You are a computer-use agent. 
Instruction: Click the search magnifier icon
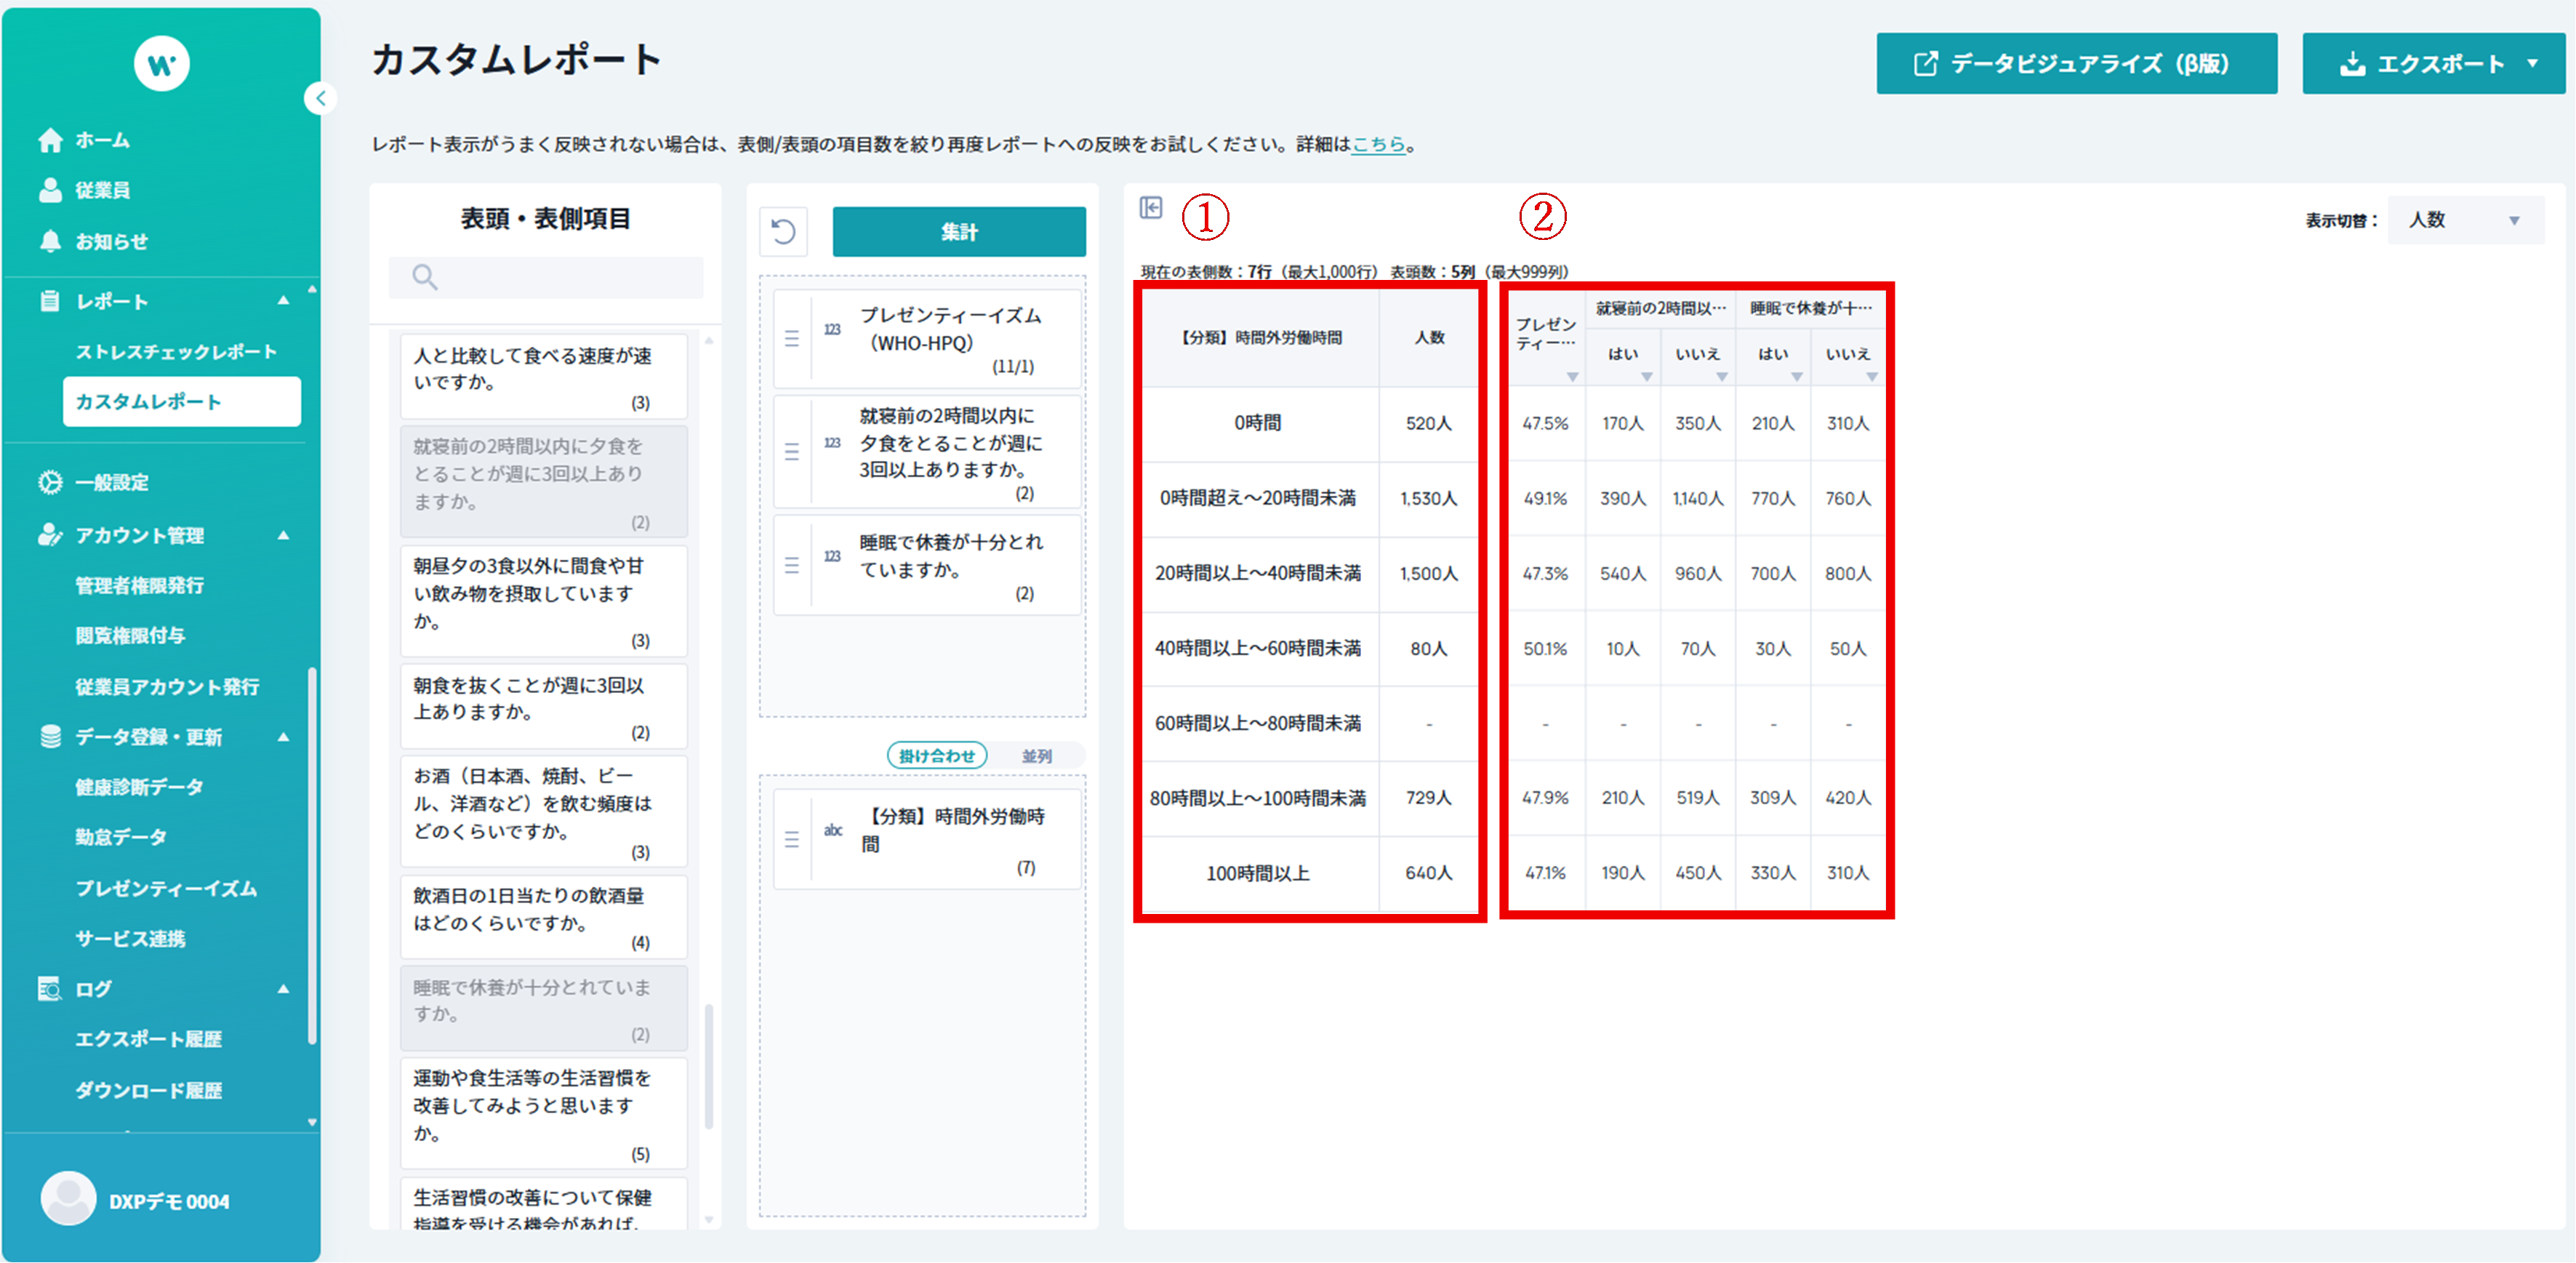[424, 277]
